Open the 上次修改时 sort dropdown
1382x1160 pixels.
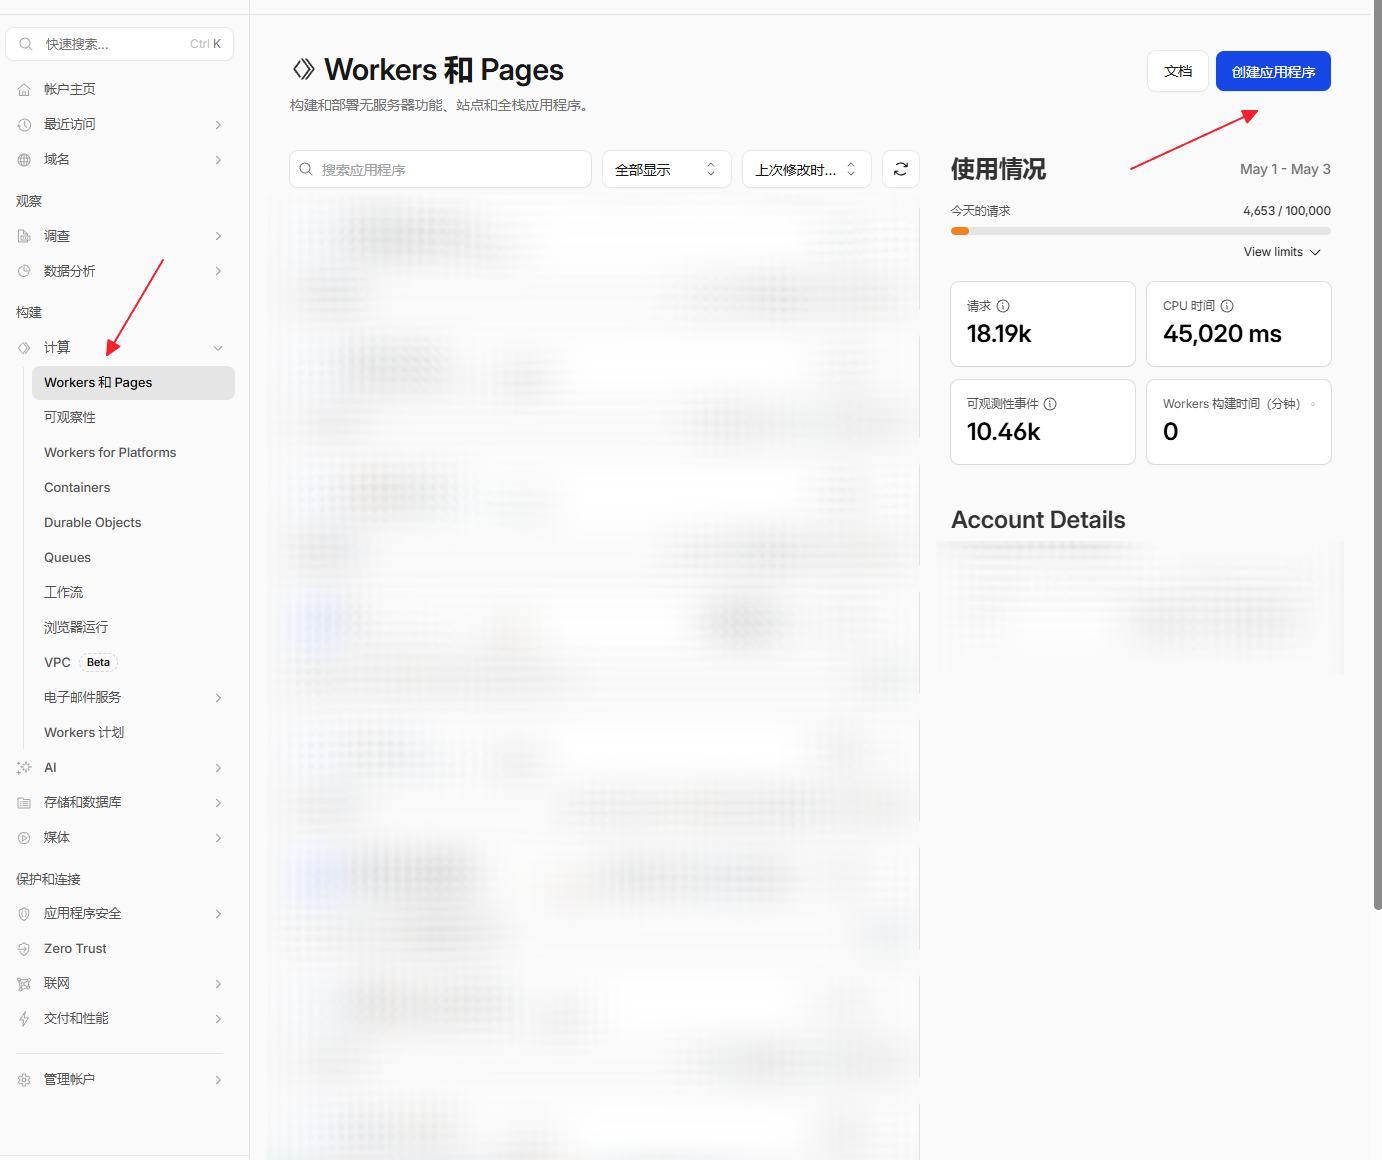coord(807,169)
